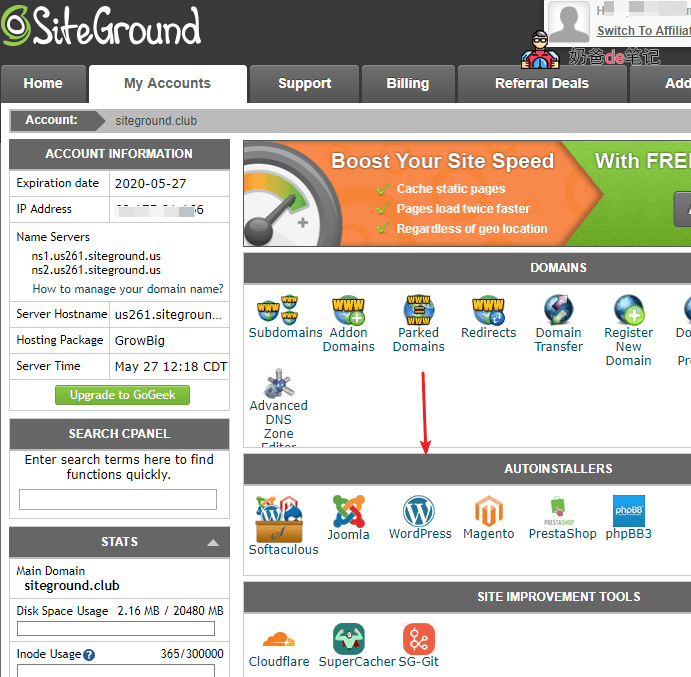The width and height of the screenshot is (691, 677).
Task: Select inode usage value 365/300000
Action: click(x=192, y=654)
